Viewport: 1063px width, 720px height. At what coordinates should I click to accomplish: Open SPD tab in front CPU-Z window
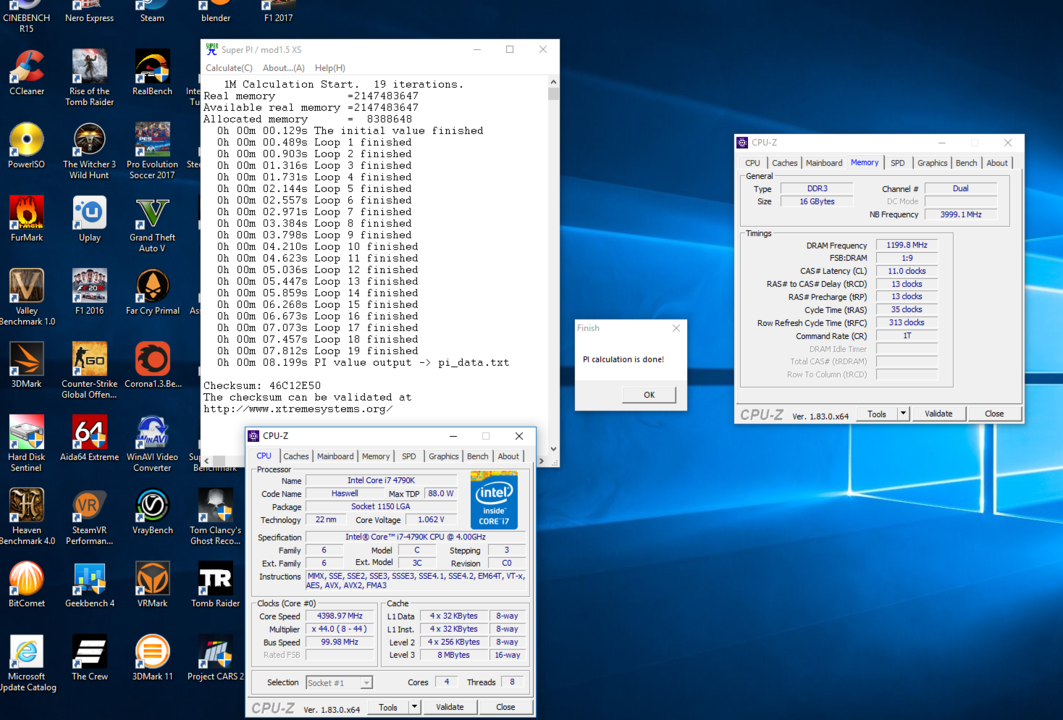pos(409,456)
